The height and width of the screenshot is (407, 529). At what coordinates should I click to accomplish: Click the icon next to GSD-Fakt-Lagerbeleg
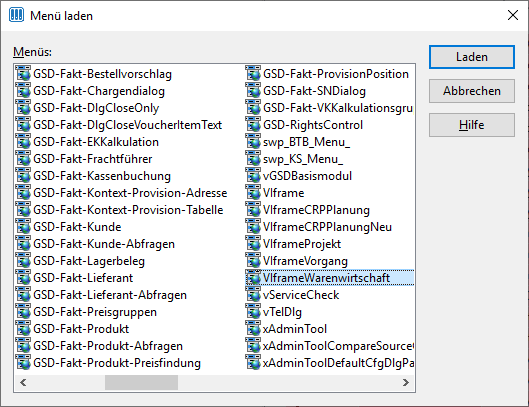point(23,261)
